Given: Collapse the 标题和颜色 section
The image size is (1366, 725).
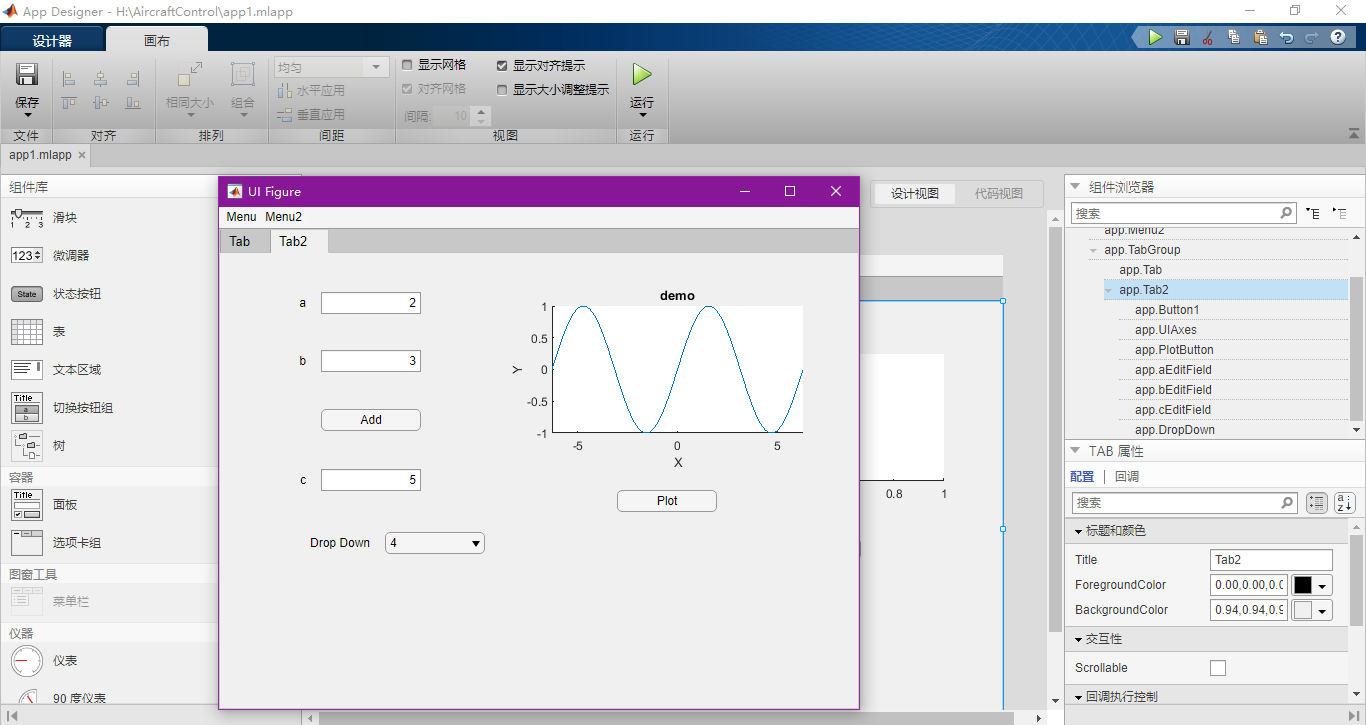Looking at the screenshot, I should [x=1078, y=531].
